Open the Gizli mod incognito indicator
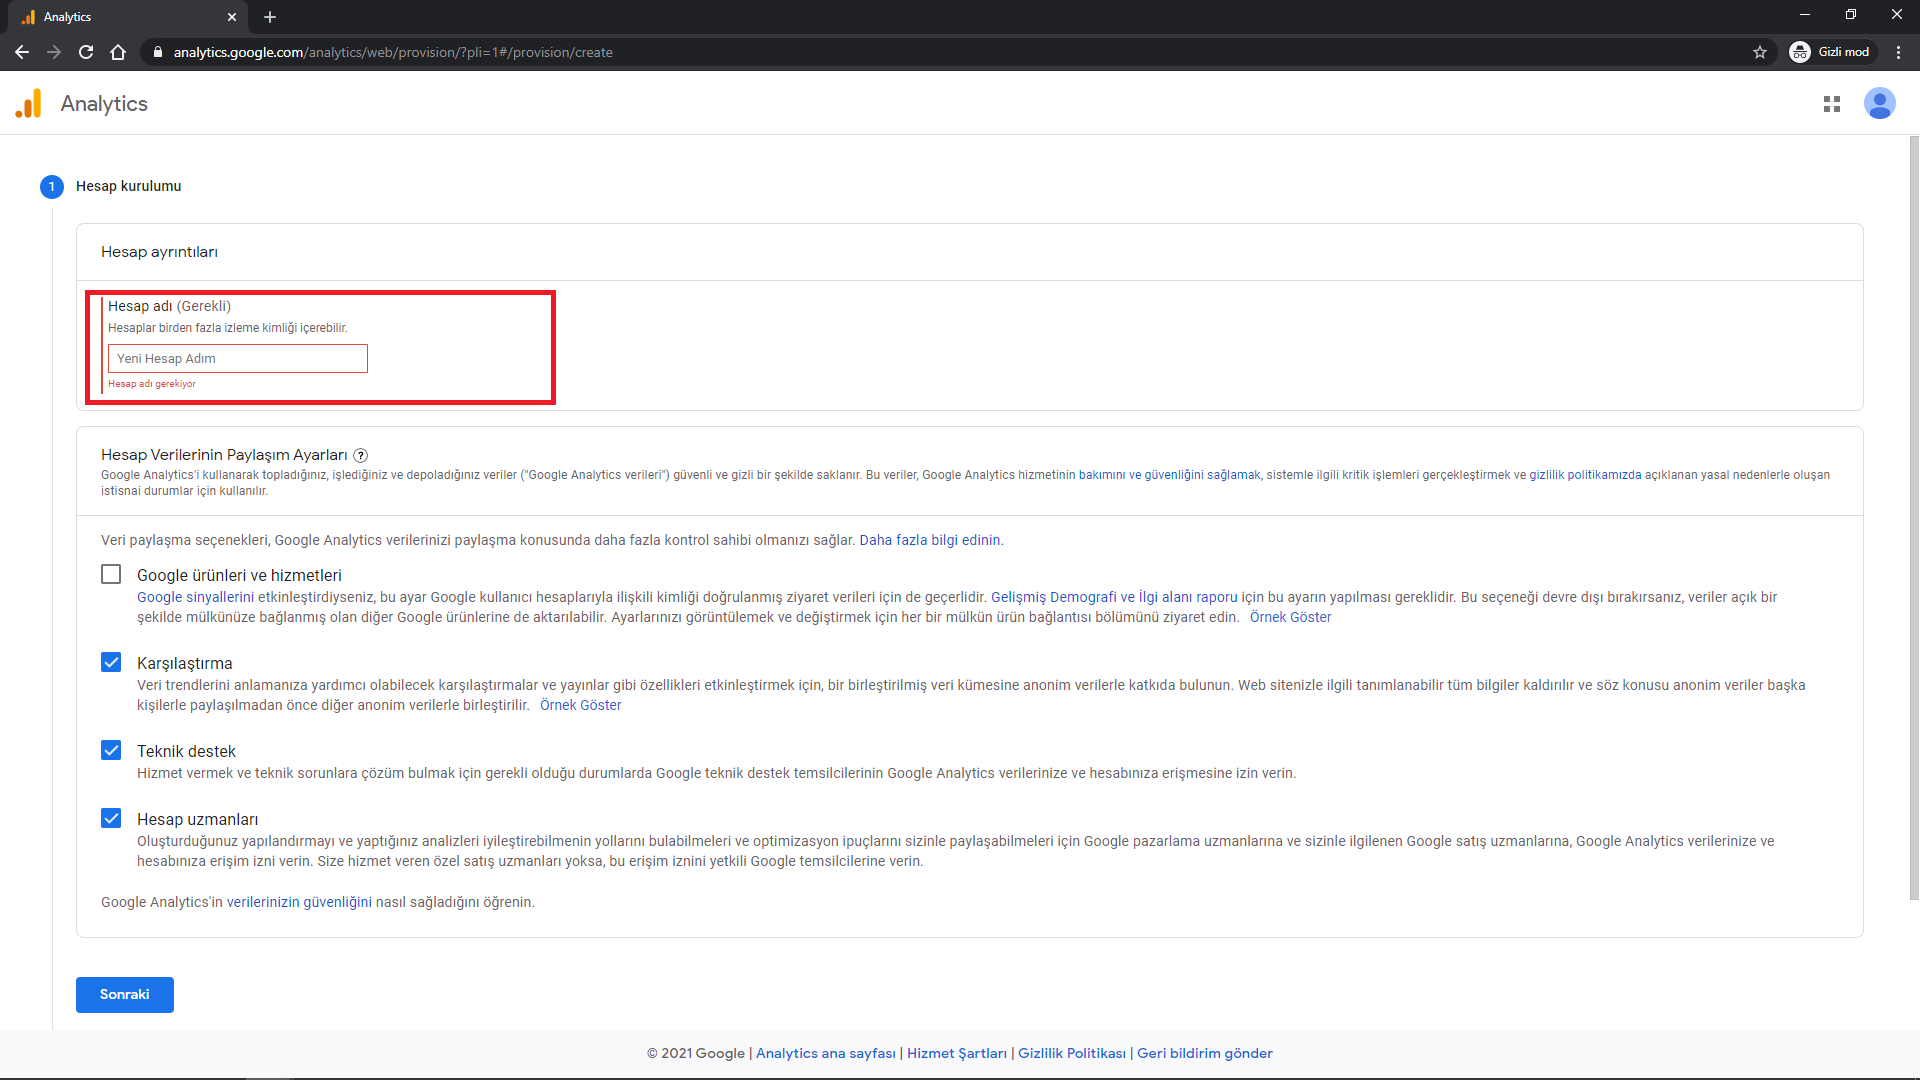 click(x=1830, y=52)
